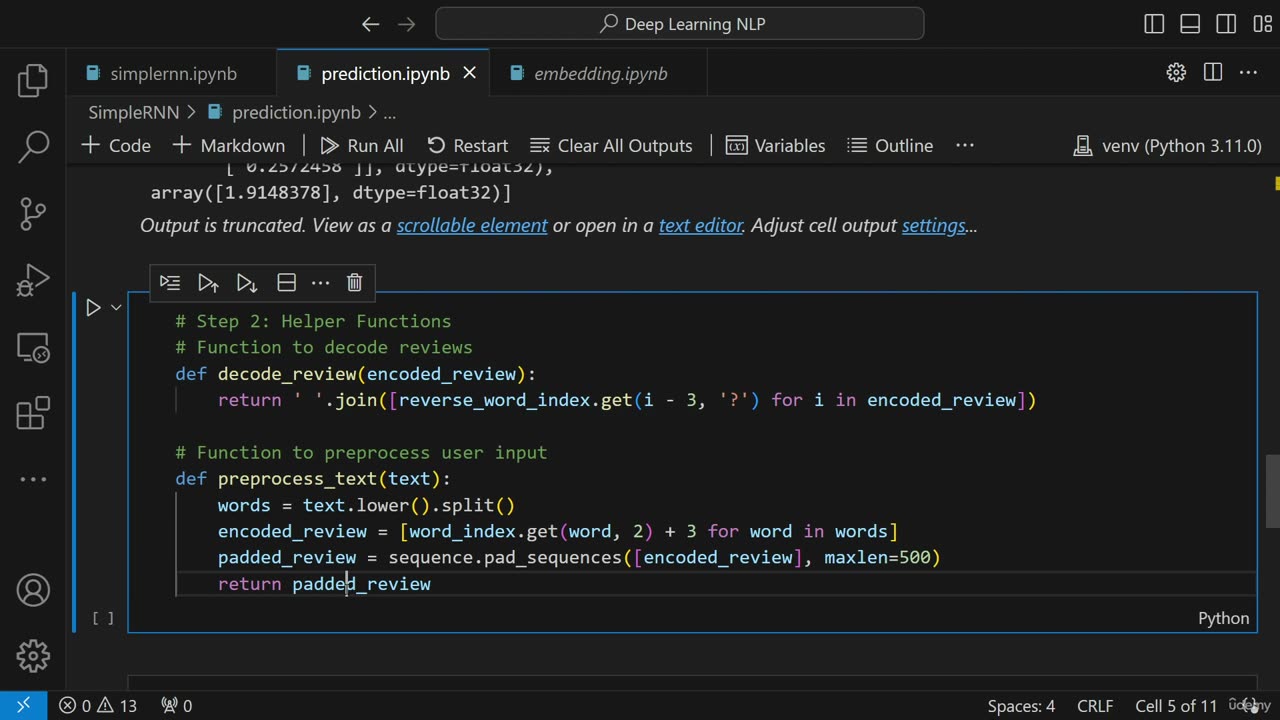Open the Accounts menu

(x=33, y=590)
